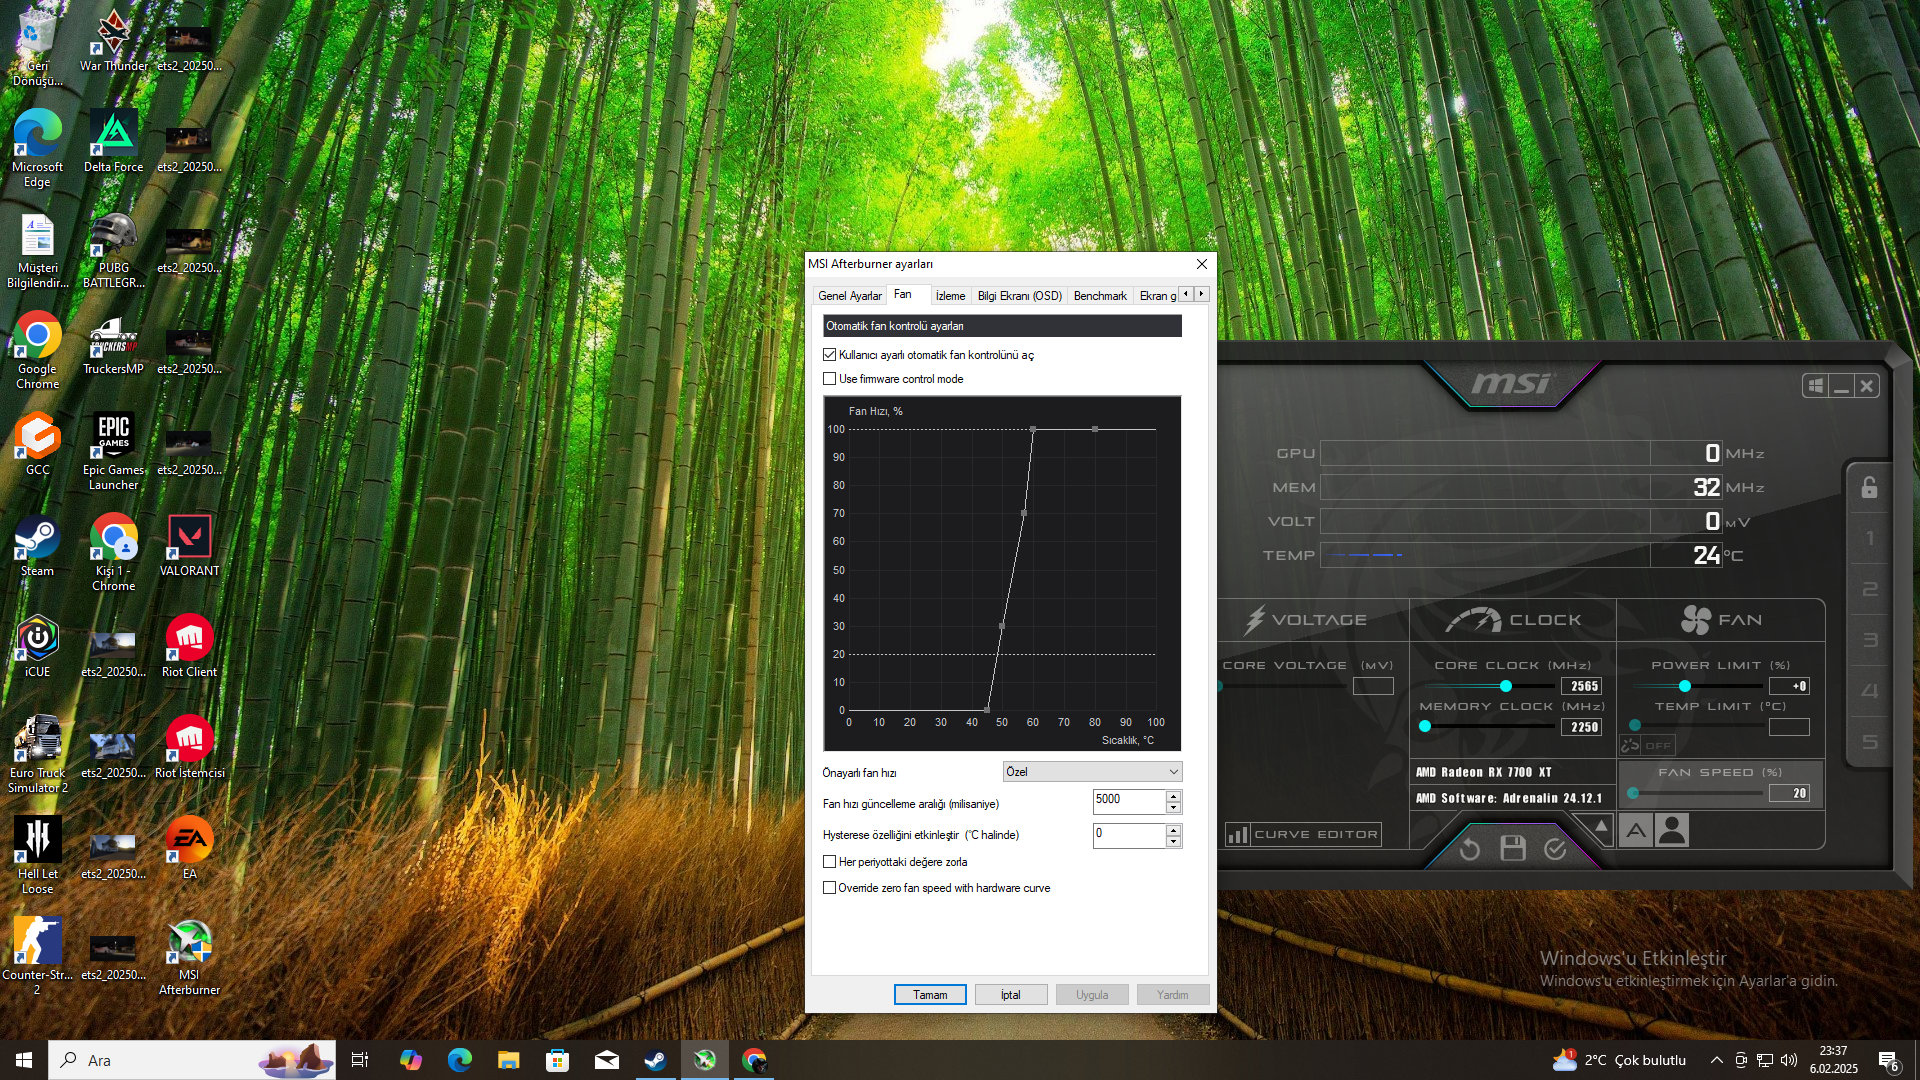Click the Windows startup icon in Afterburner
This screenshot has height=1080, width=1920.
(1816, 386)
